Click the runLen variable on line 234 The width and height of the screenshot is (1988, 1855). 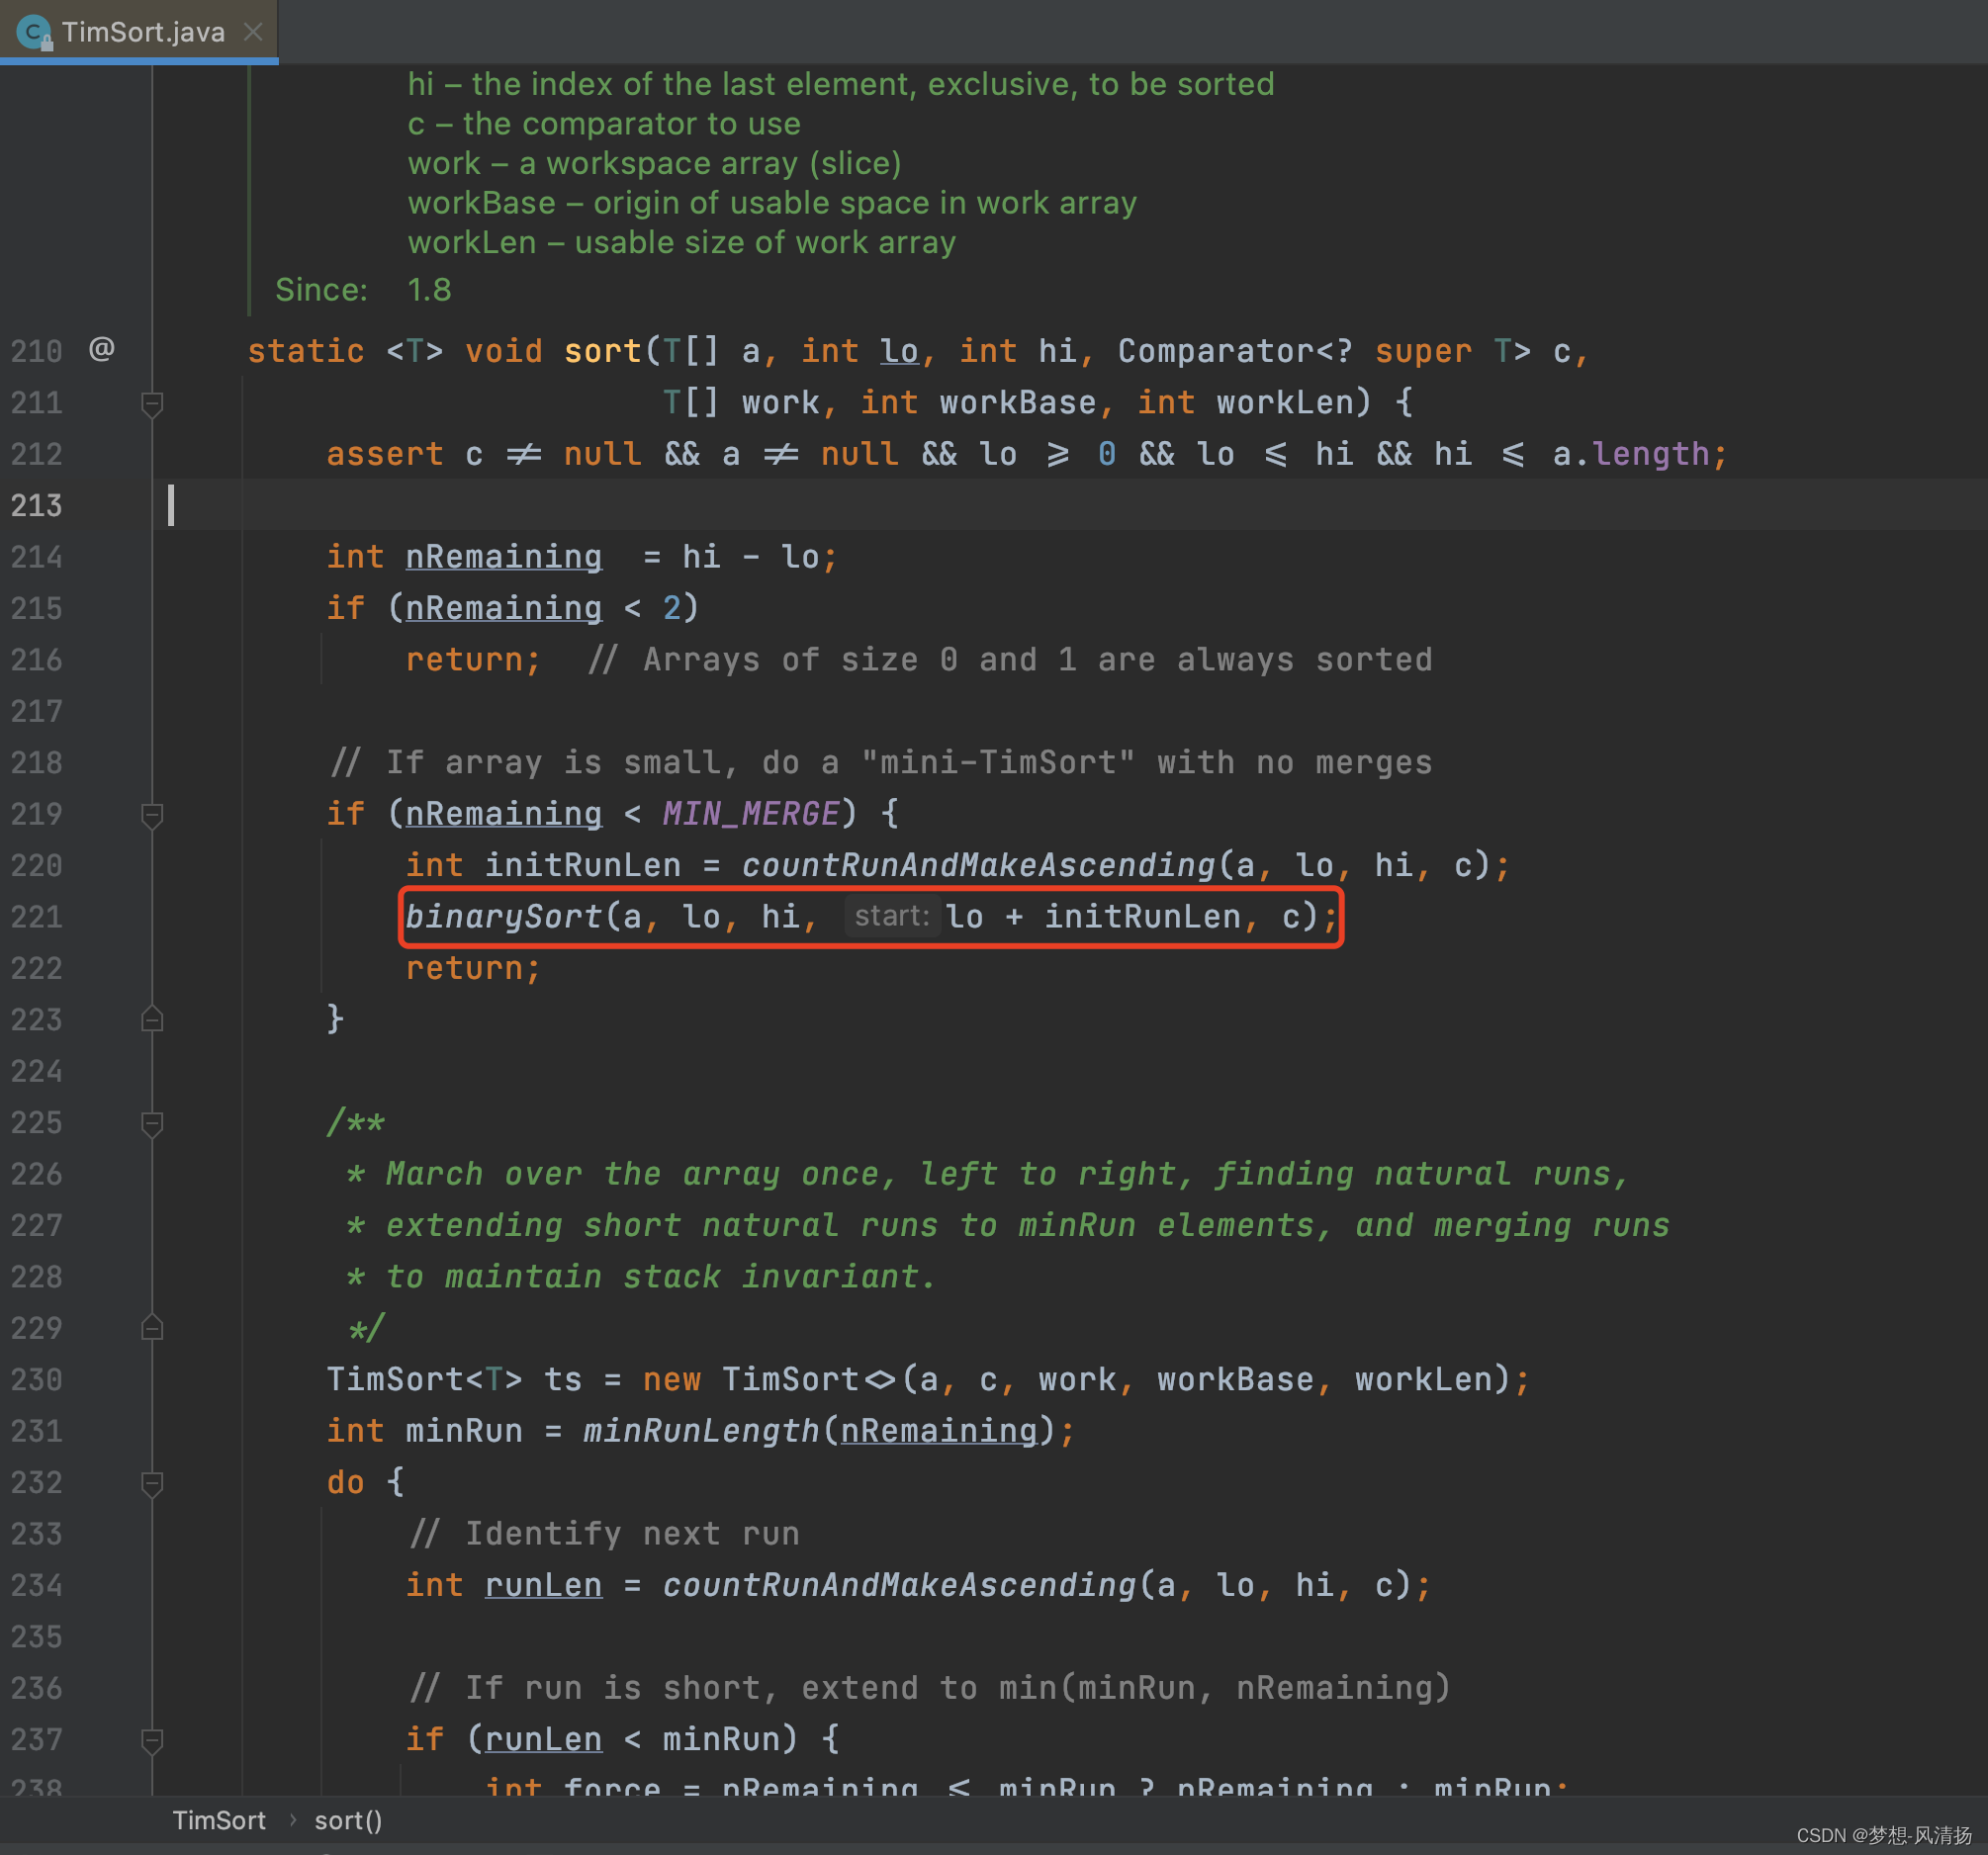[x=544, y=1585]
